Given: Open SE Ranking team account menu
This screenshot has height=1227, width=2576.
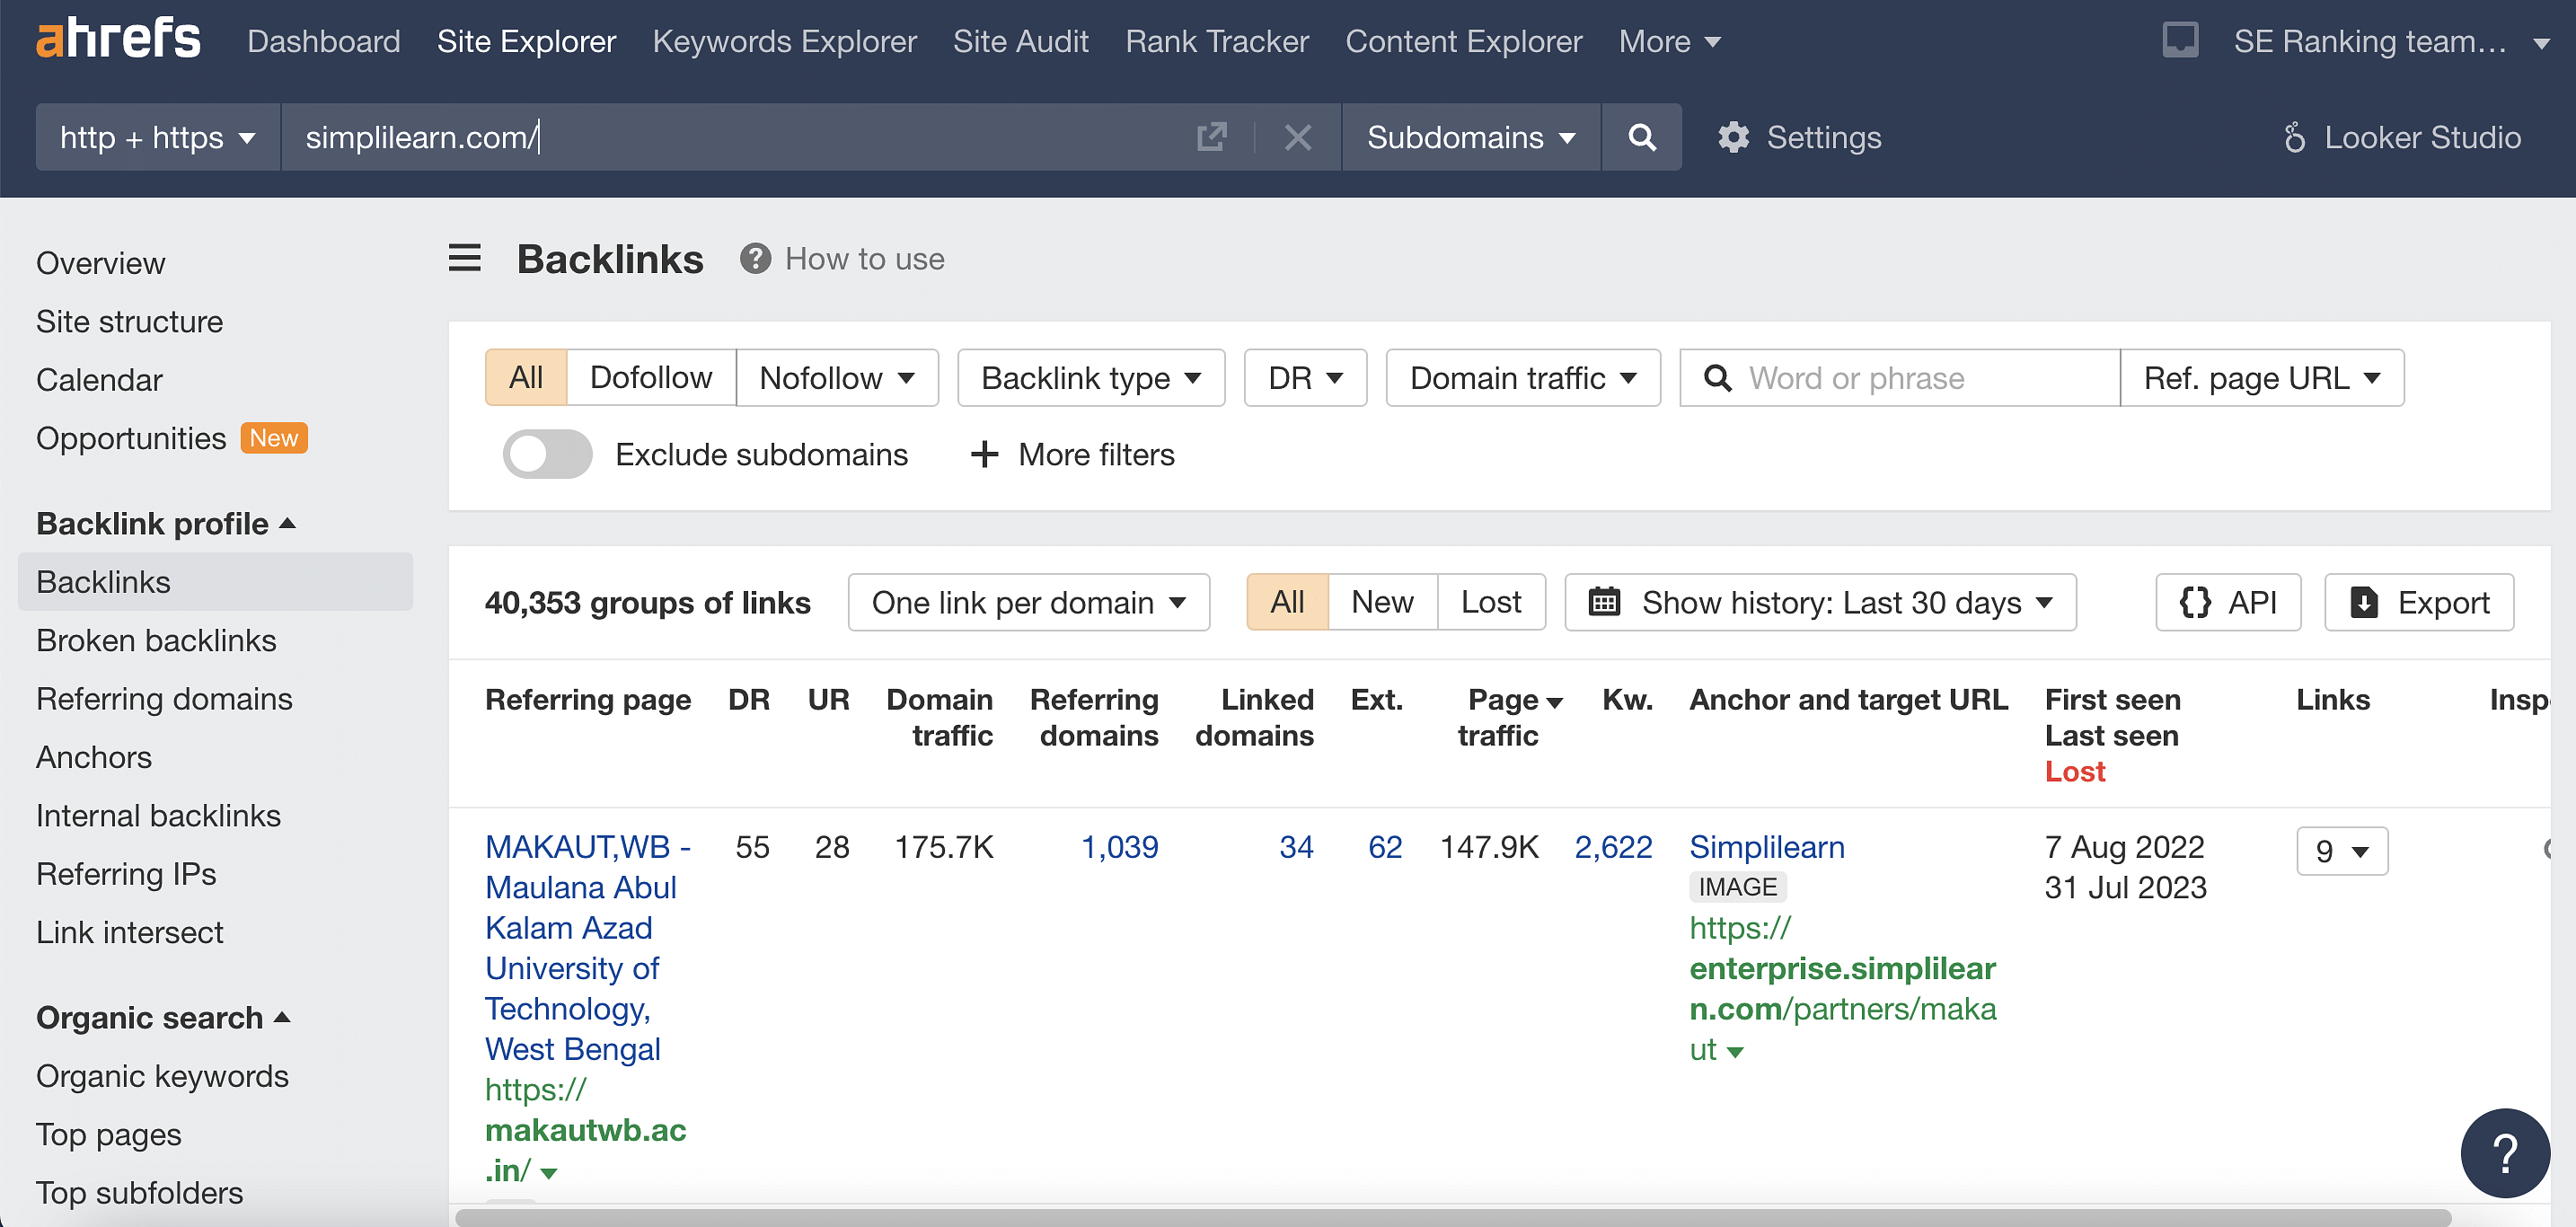Looking at the screenshot, I should click(2391, 41).
